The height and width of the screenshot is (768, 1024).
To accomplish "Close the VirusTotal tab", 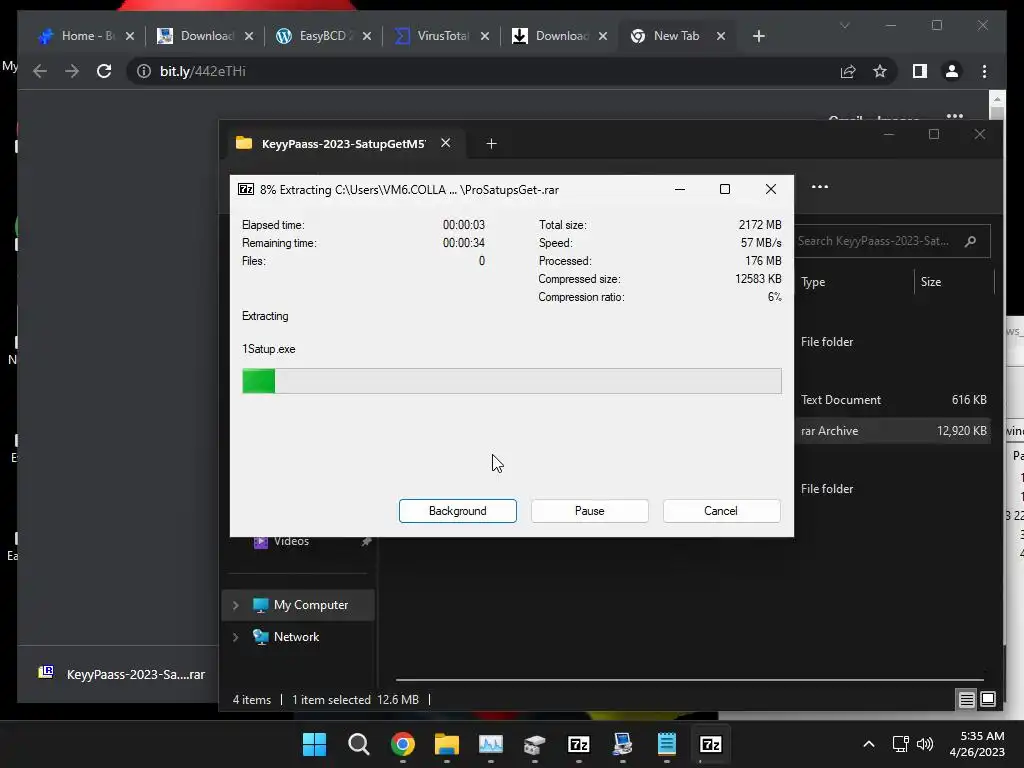I will click(x=485, y=36).
